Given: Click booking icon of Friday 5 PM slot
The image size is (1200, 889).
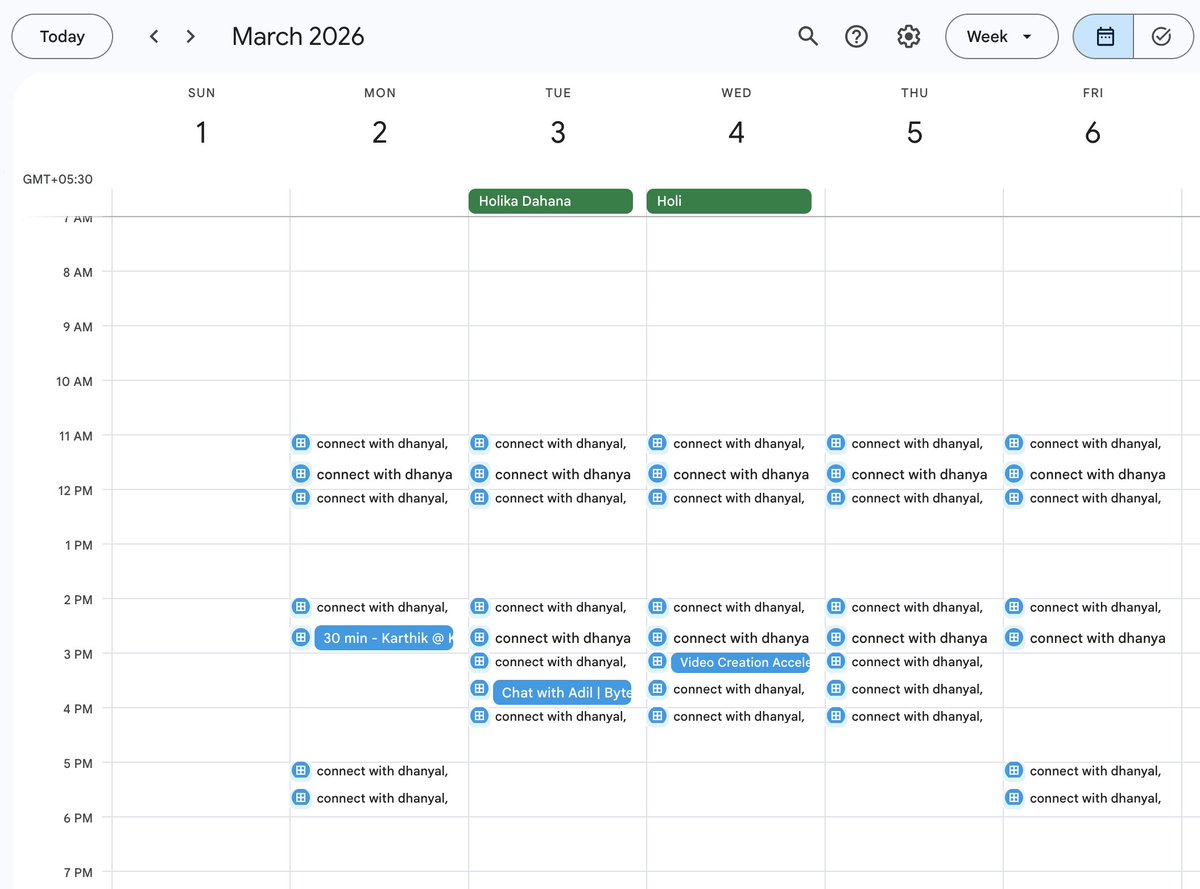Looking at the screenshot, I should coord(1014,770).
